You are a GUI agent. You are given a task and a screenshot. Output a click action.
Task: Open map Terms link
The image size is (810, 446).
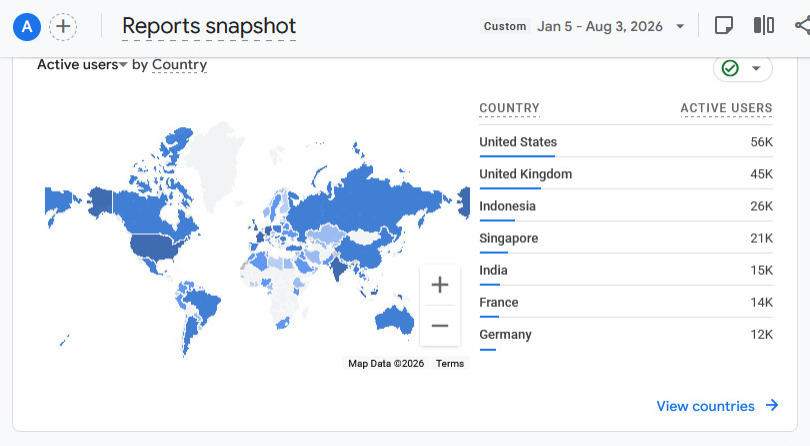click(449, 363)
